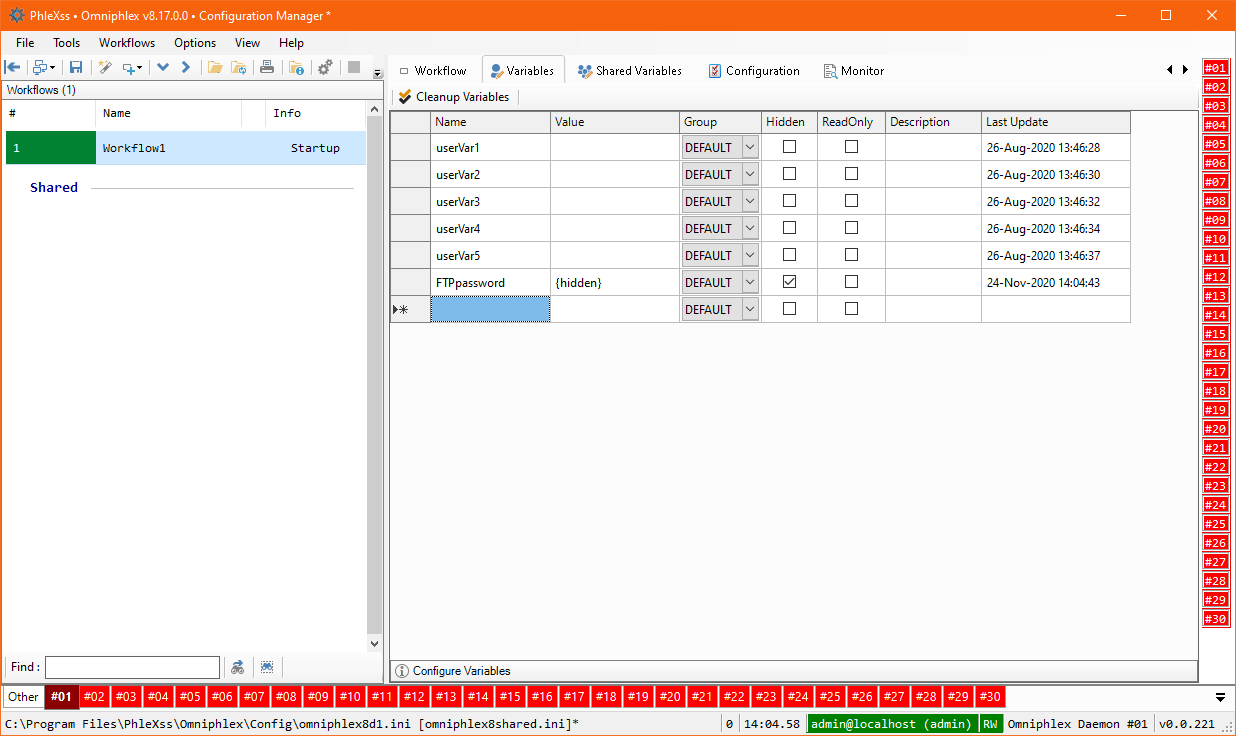Screen dimensions: 1236x736
Task: Open Group dropdown for FTPpassword
Action: [749, 282]
